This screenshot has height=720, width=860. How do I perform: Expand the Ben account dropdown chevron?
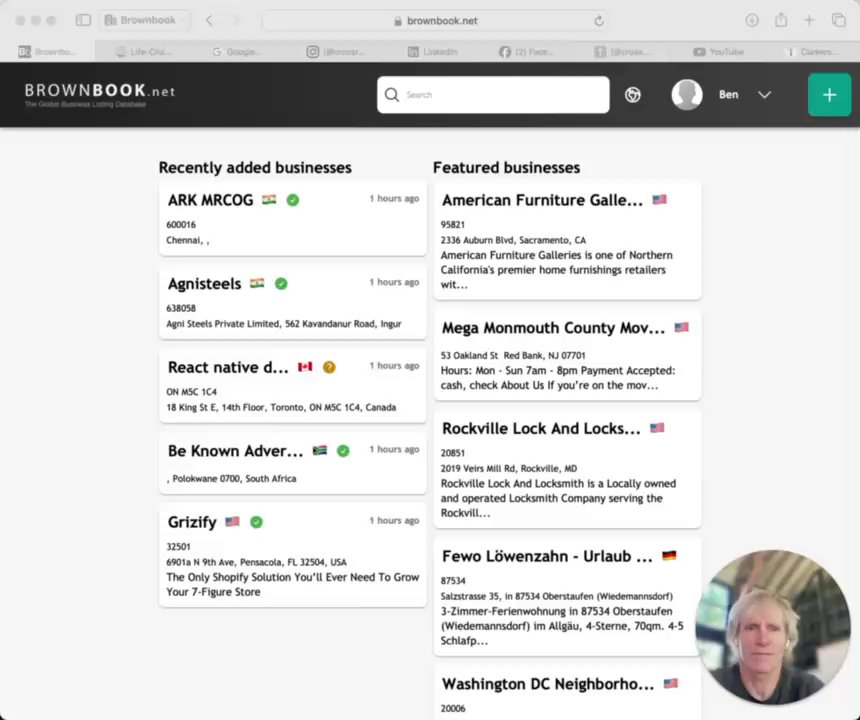tap(764, 95)
